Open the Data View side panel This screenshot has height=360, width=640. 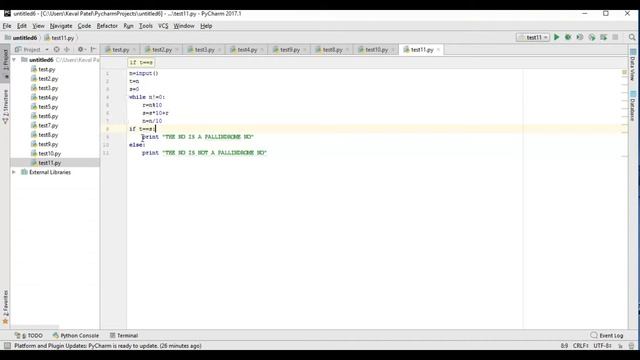(x=633, y=65)
